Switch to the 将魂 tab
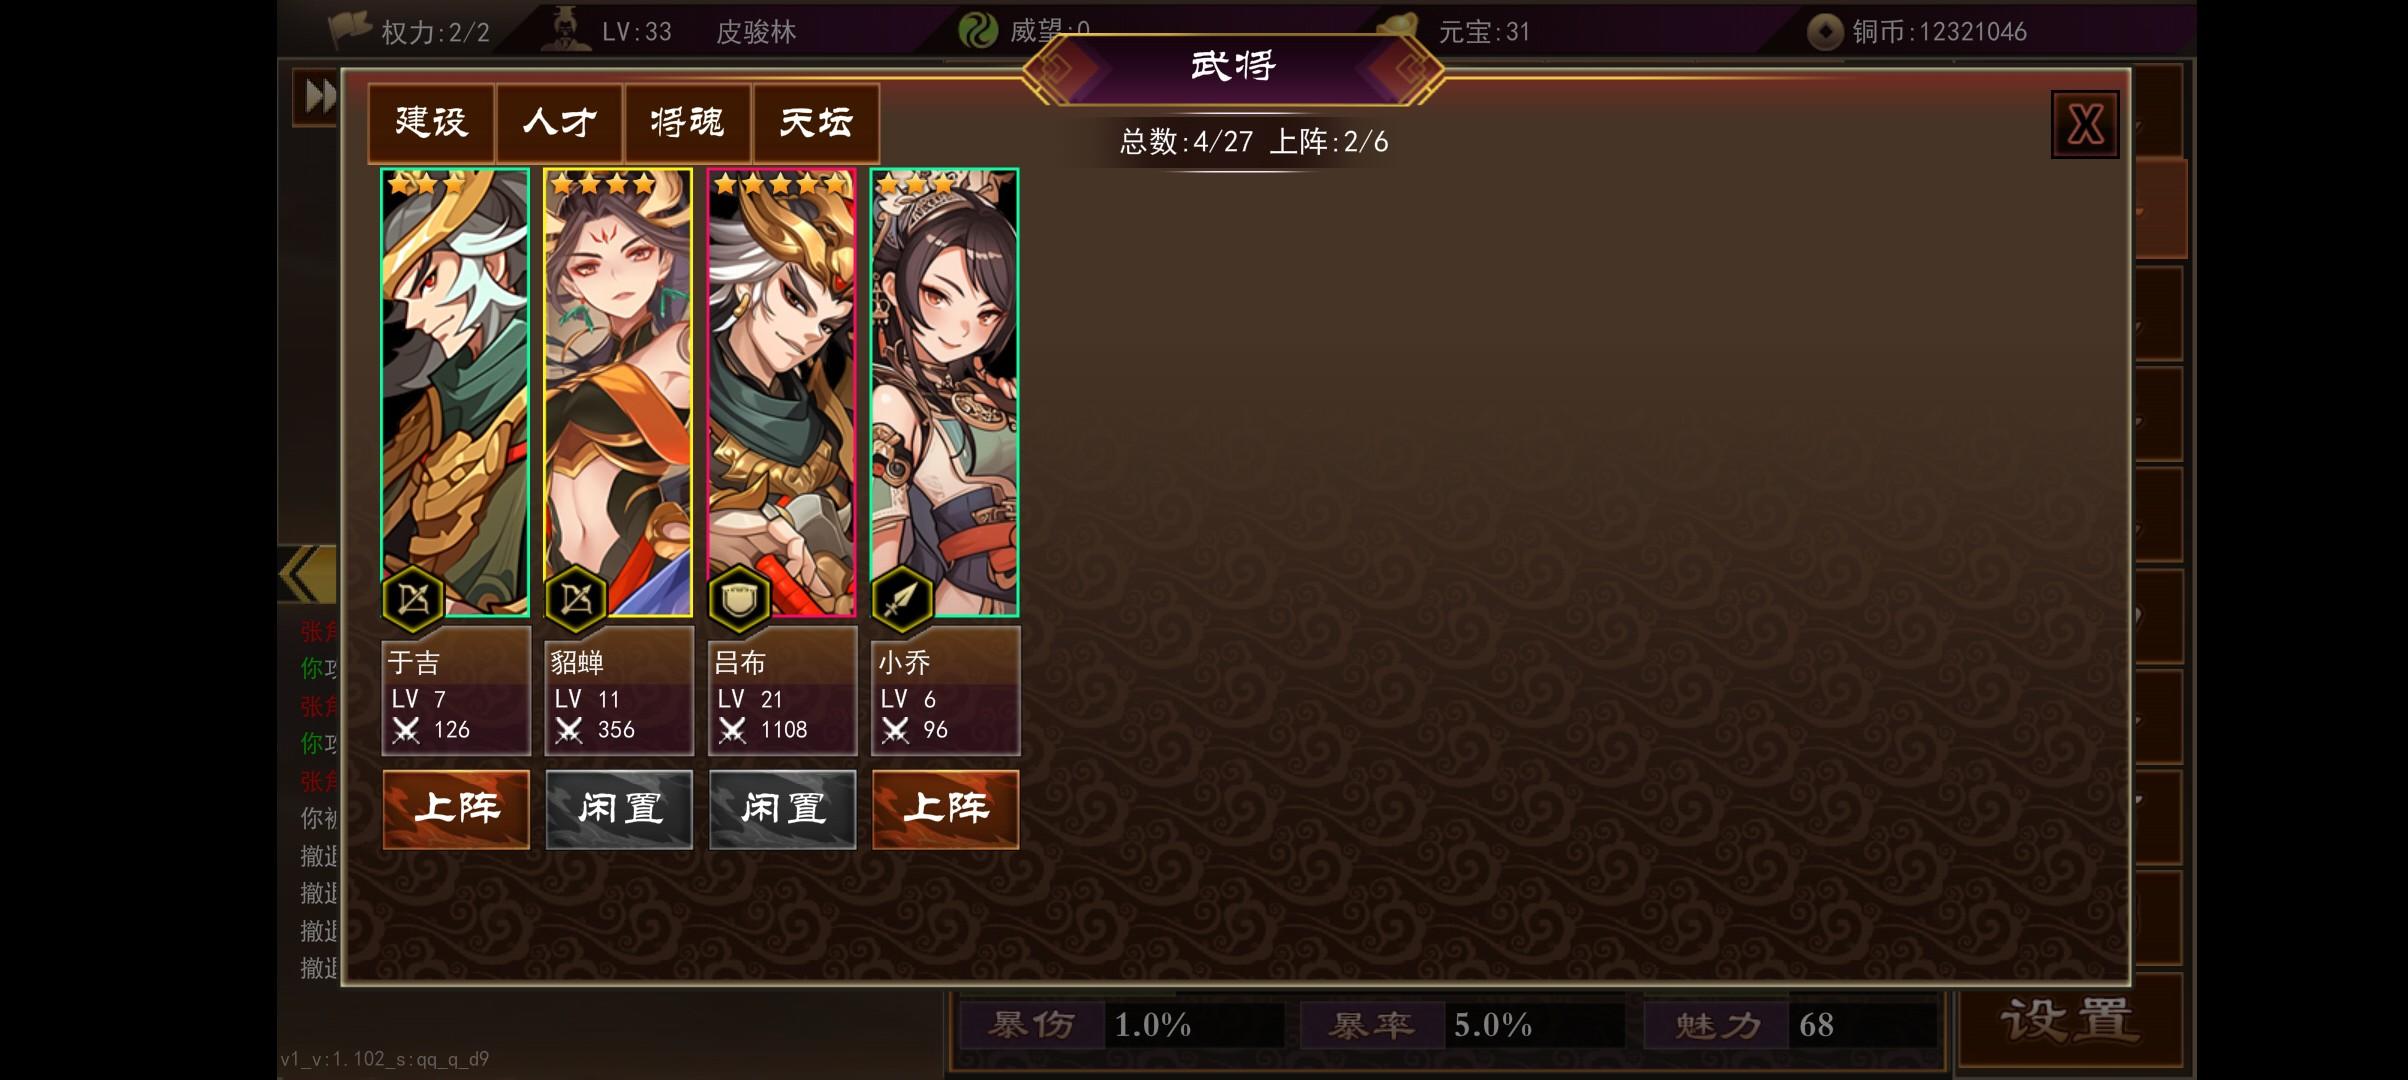 (x=687, y=123)
